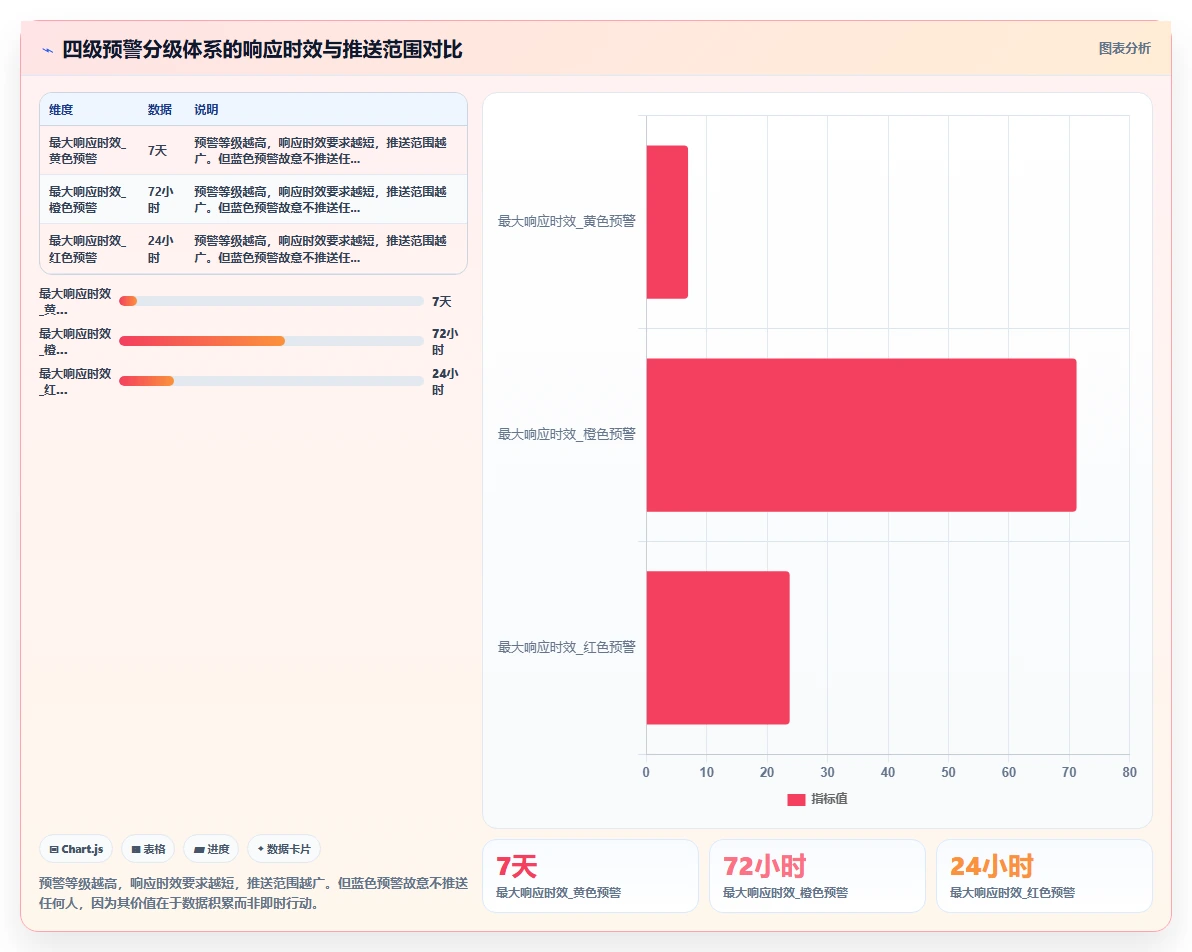The height and width of the screenshot is (952, 1192).
Task: Select the 表格 tag chip
Action: pyautogui.click(x=148, y=849)
